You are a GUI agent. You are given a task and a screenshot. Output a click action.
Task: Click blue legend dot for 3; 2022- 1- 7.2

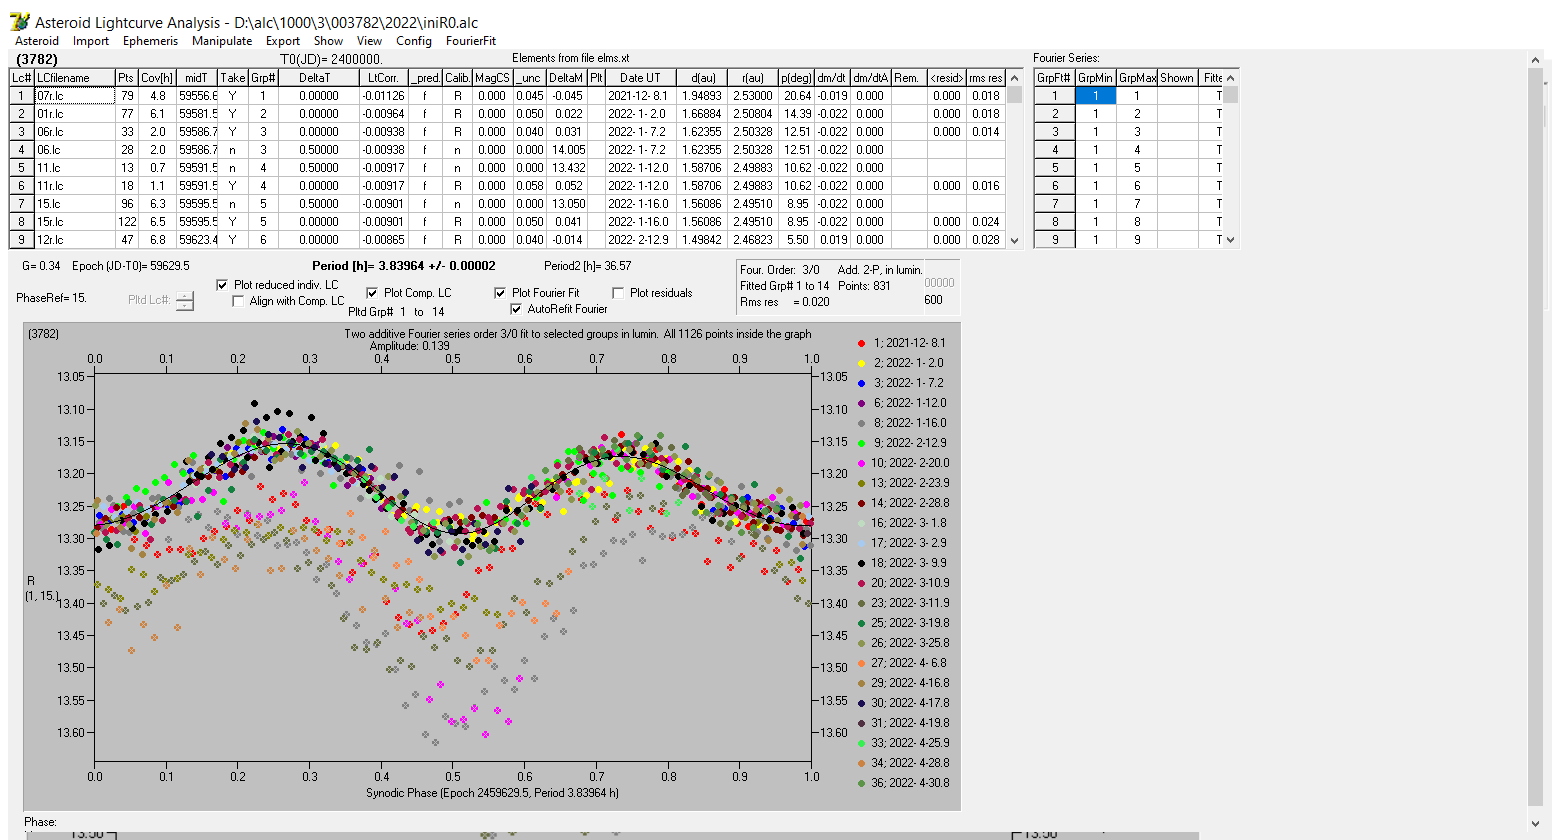(861, 383)
